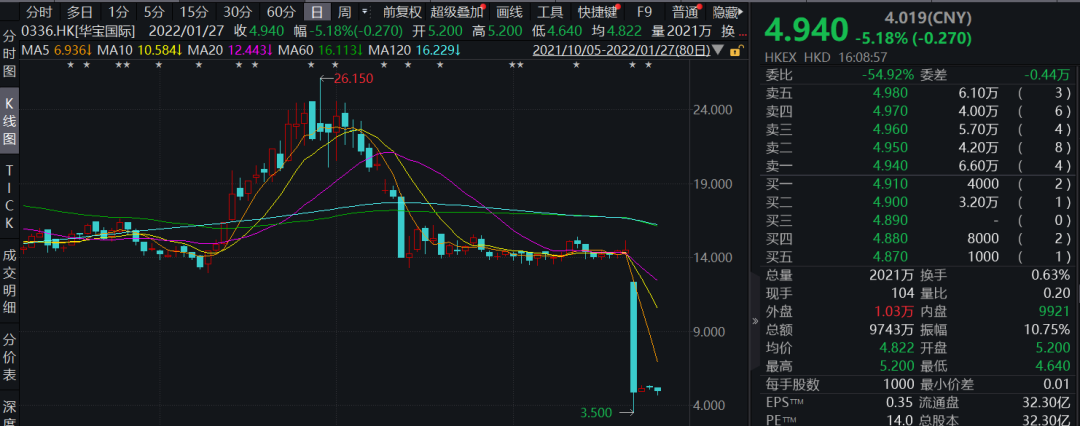Viewport: 1080px width, 426px height.
Task: Open the 工具 menu
Action: click(x=550, y=12)
